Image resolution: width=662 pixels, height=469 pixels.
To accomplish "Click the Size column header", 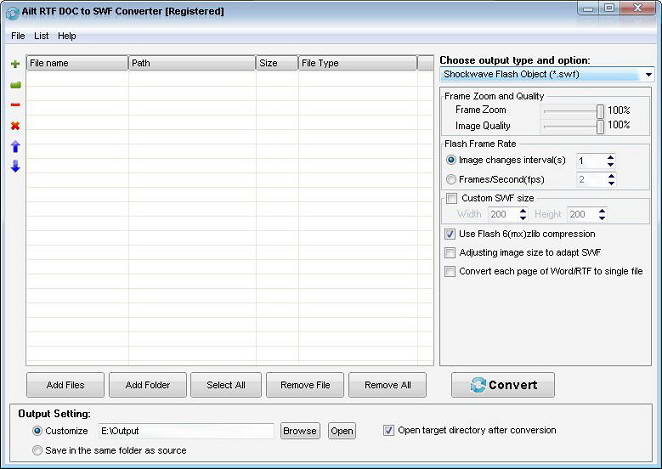I will coord(277,63).
